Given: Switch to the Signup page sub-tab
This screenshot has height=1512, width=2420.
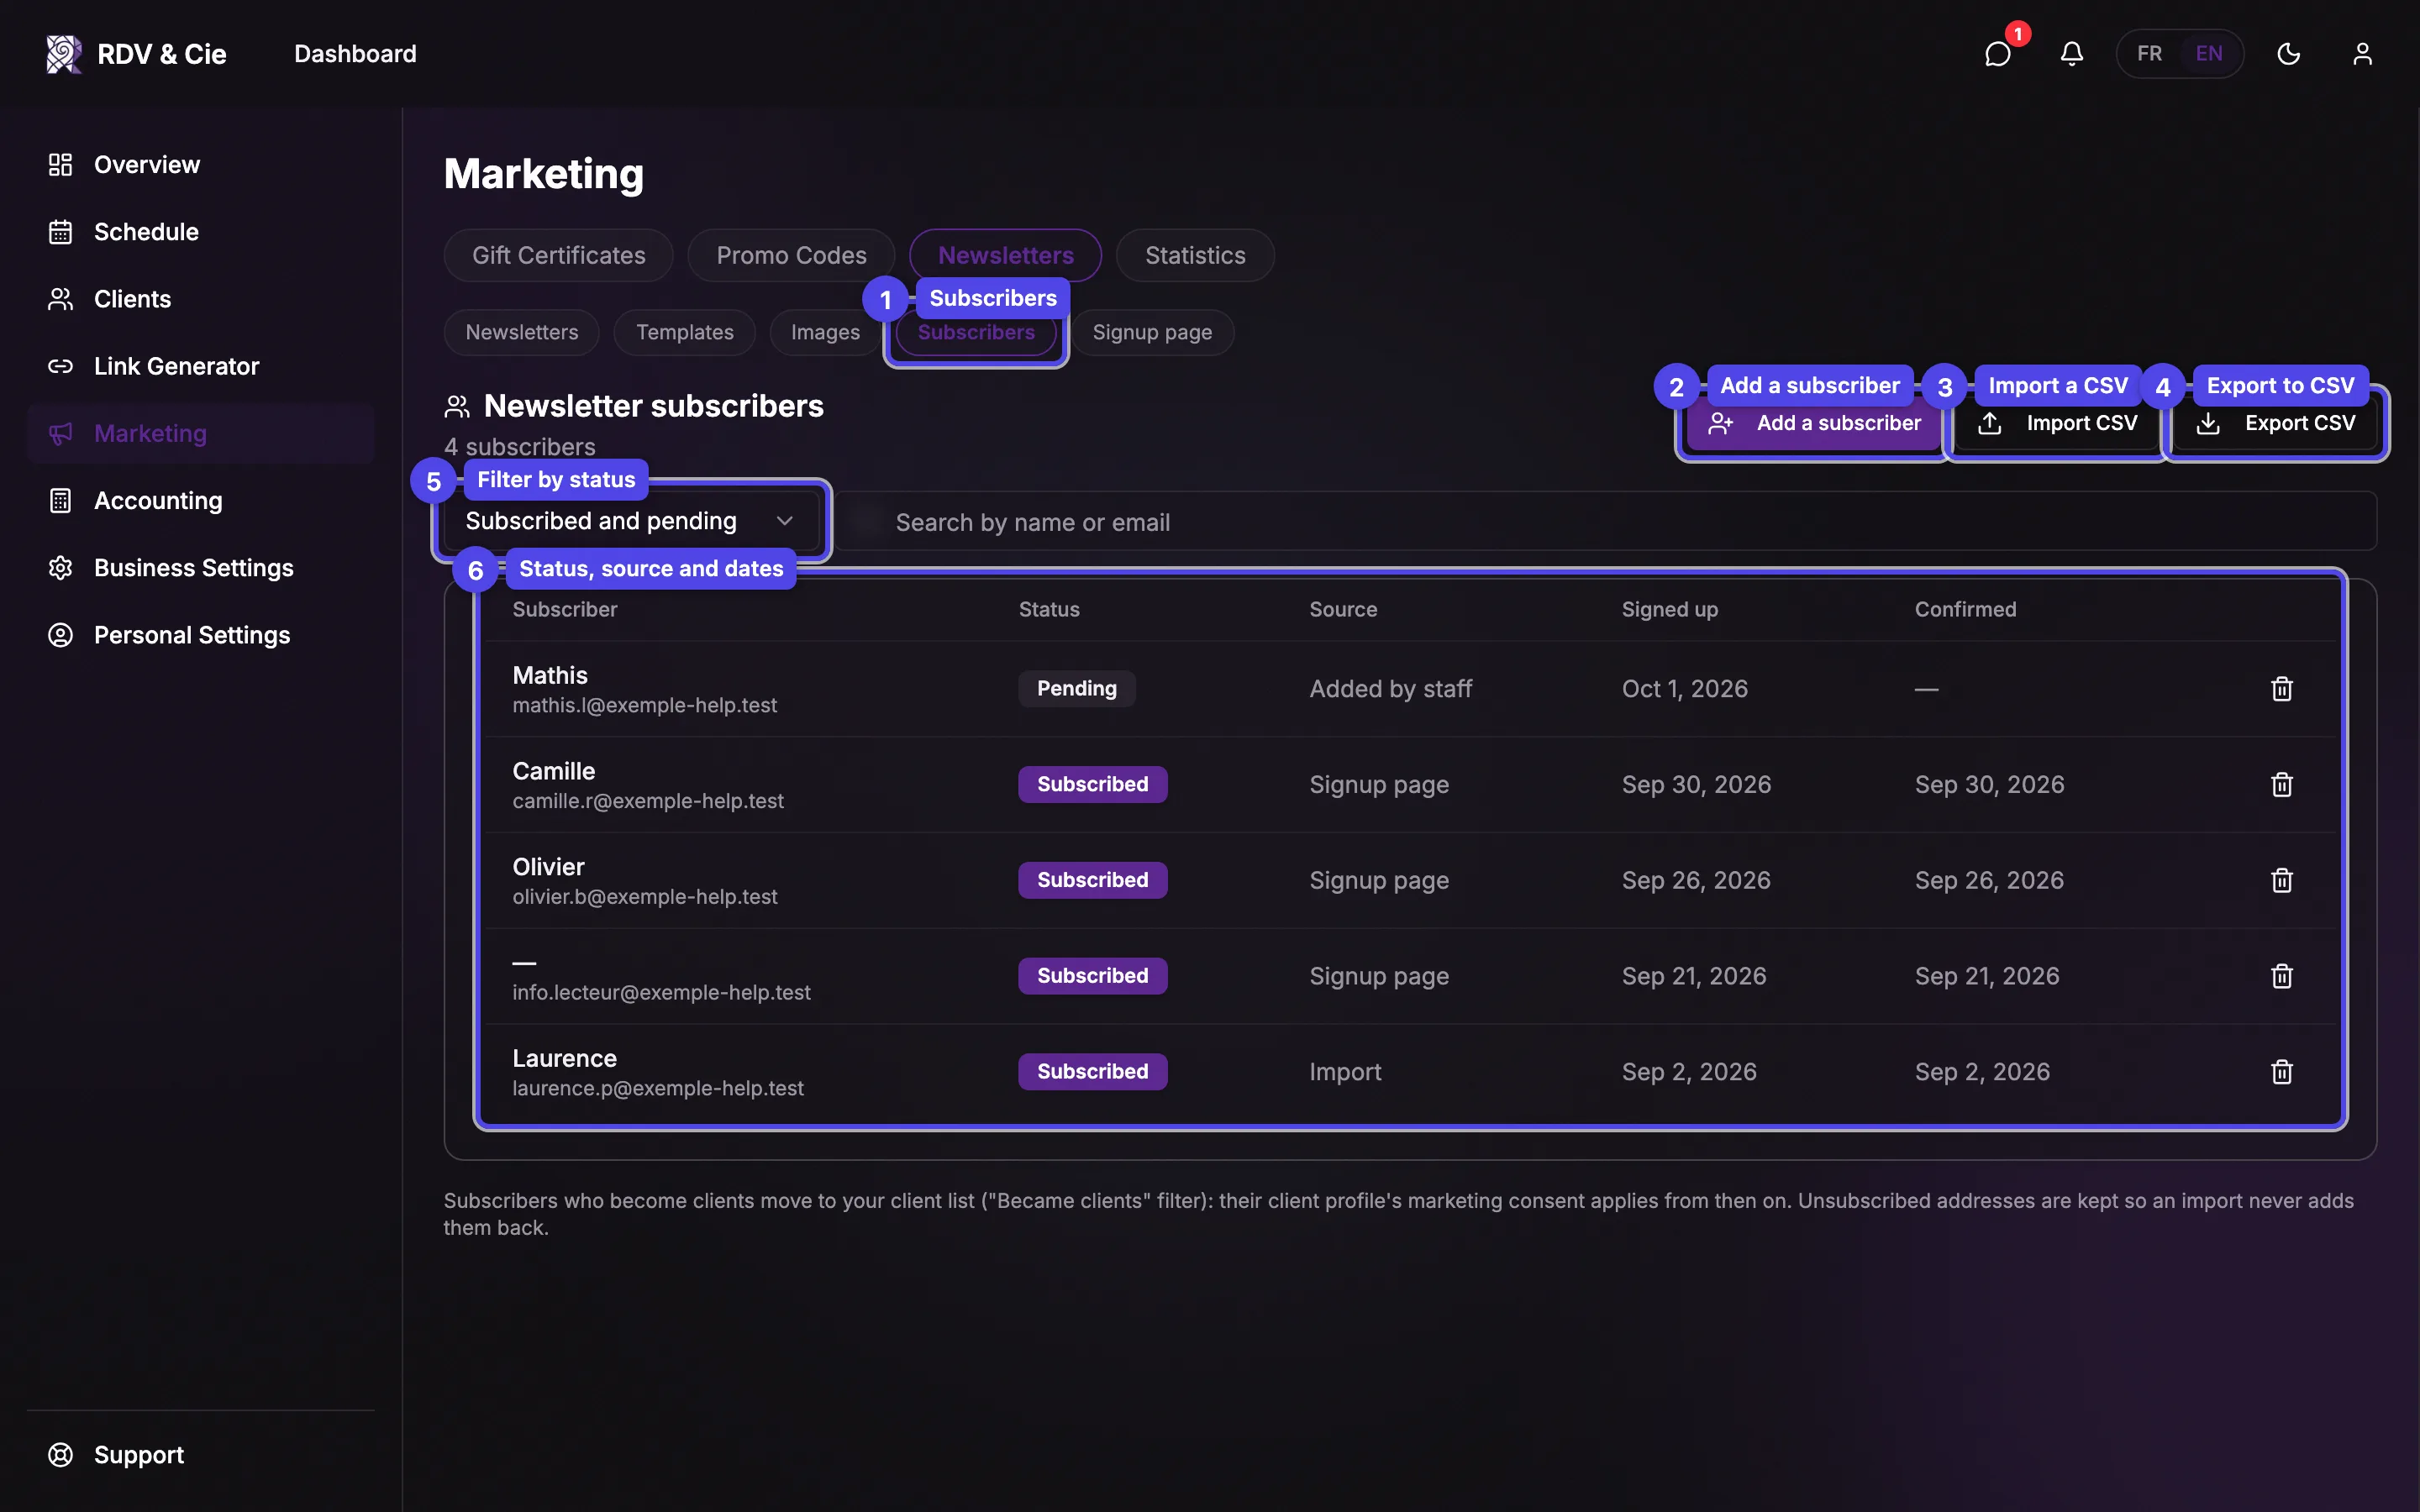Looking at the screenshot, I should (x=1152, y=332).
